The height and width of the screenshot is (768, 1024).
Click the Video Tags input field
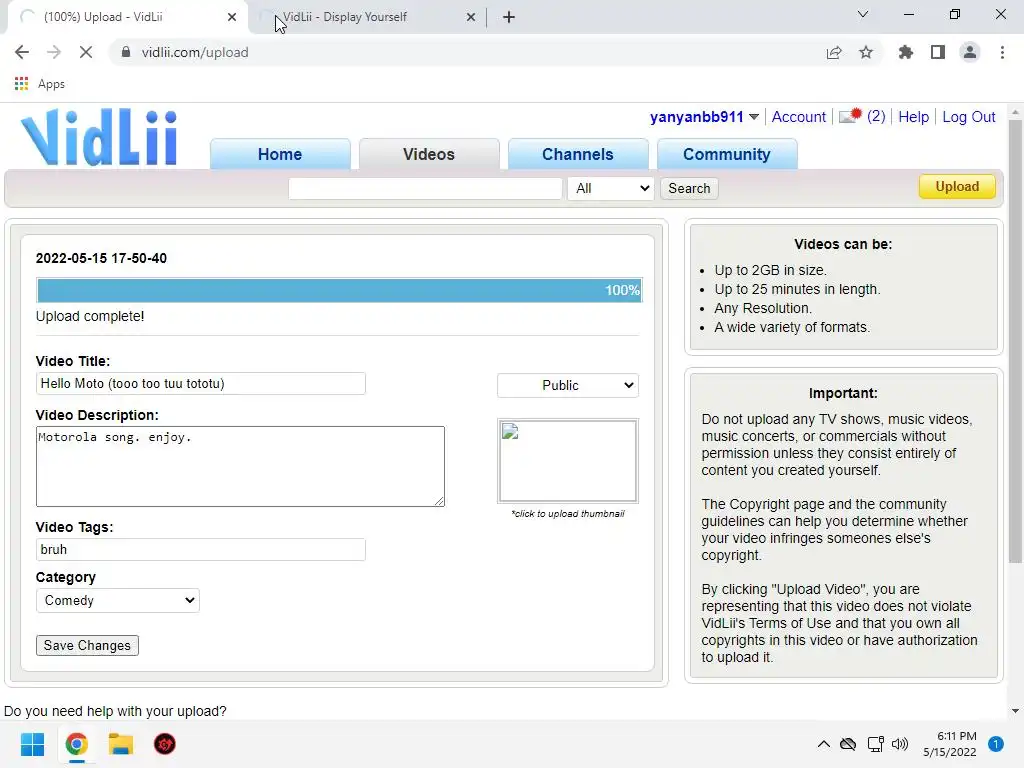point(200,549)
